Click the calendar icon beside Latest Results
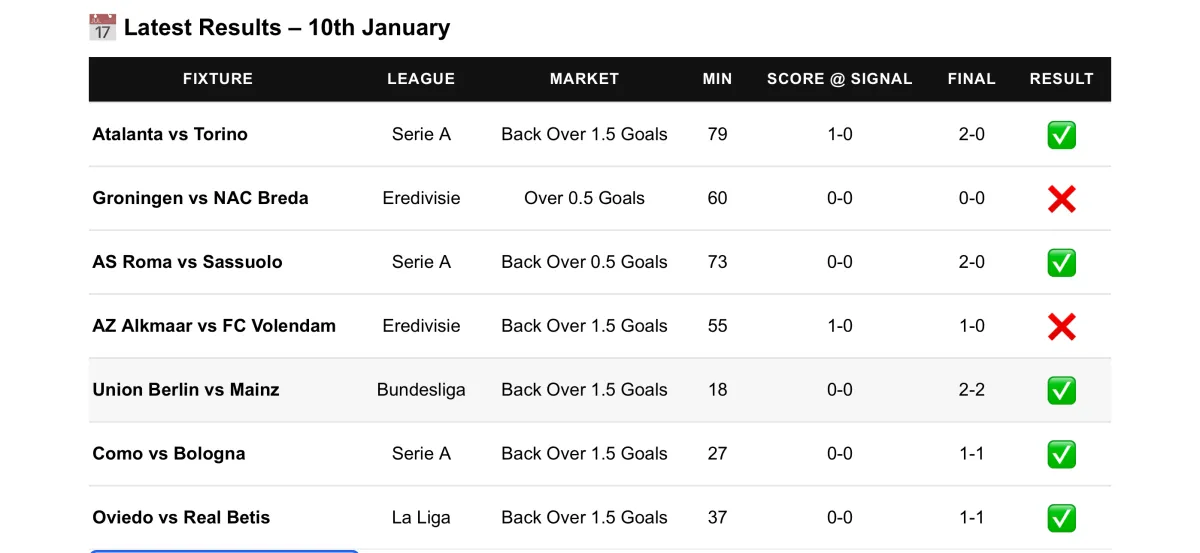The height and width of the screenshot is (553, 1200). click(103, 27)
